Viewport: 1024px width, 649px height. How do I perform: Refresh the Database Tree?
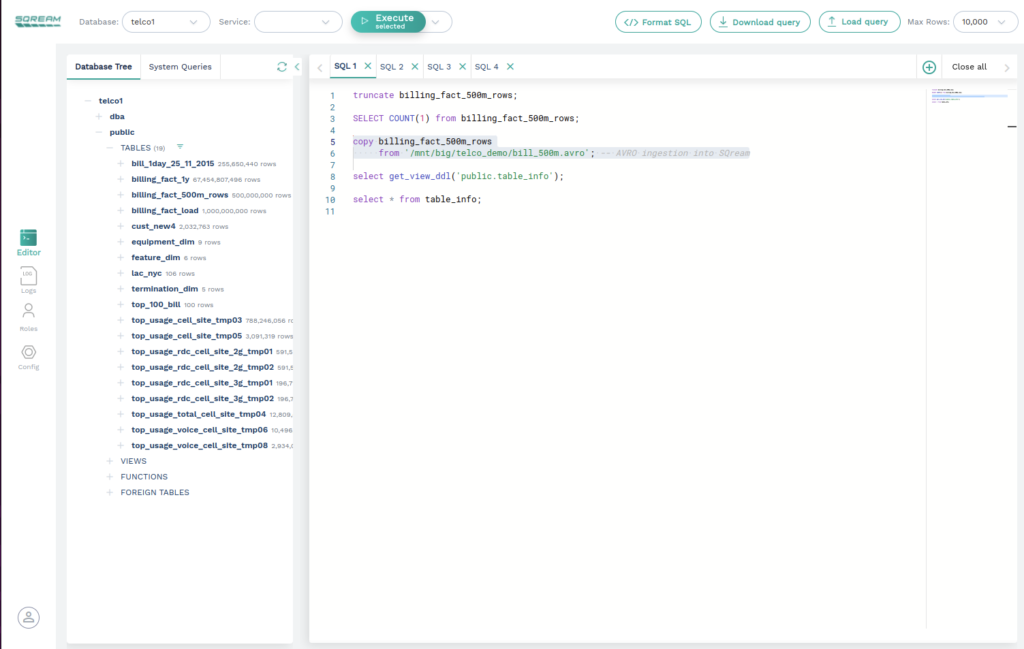point(281,65)
